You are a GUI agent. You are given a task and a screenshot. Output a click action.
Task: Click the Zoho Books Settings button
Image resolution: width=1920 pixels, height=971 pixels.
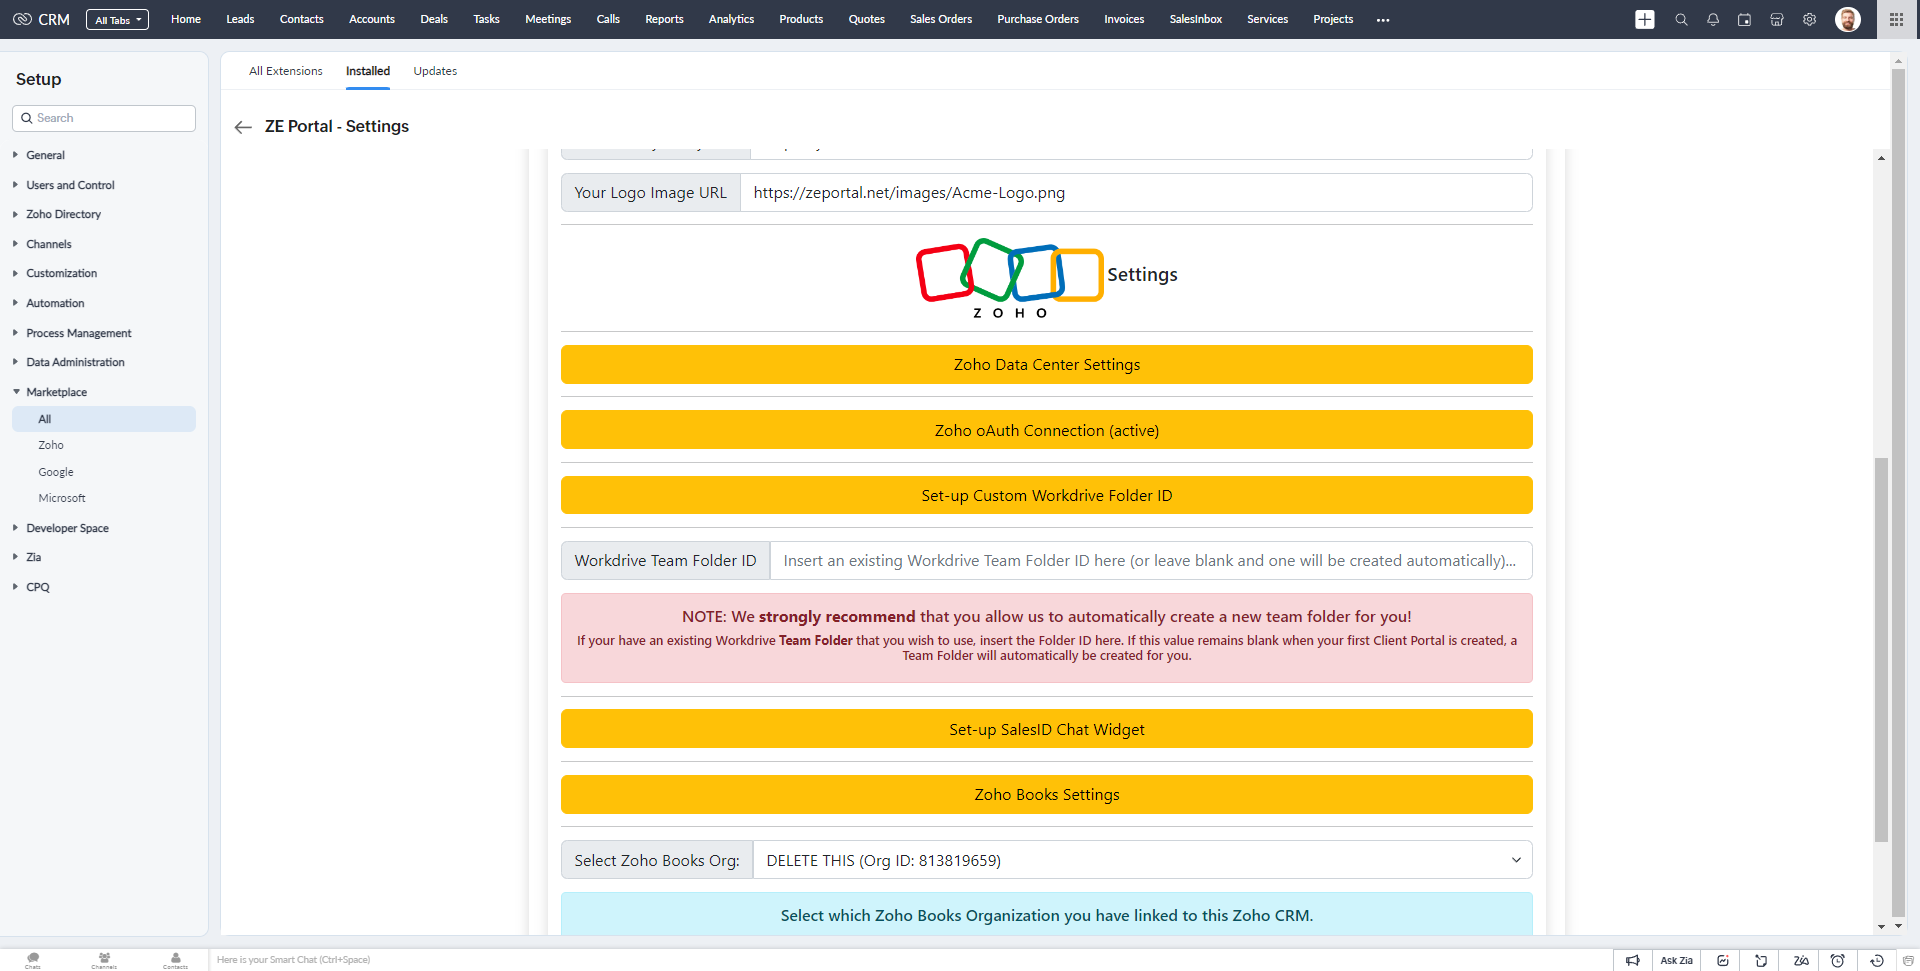point(1047,795)
